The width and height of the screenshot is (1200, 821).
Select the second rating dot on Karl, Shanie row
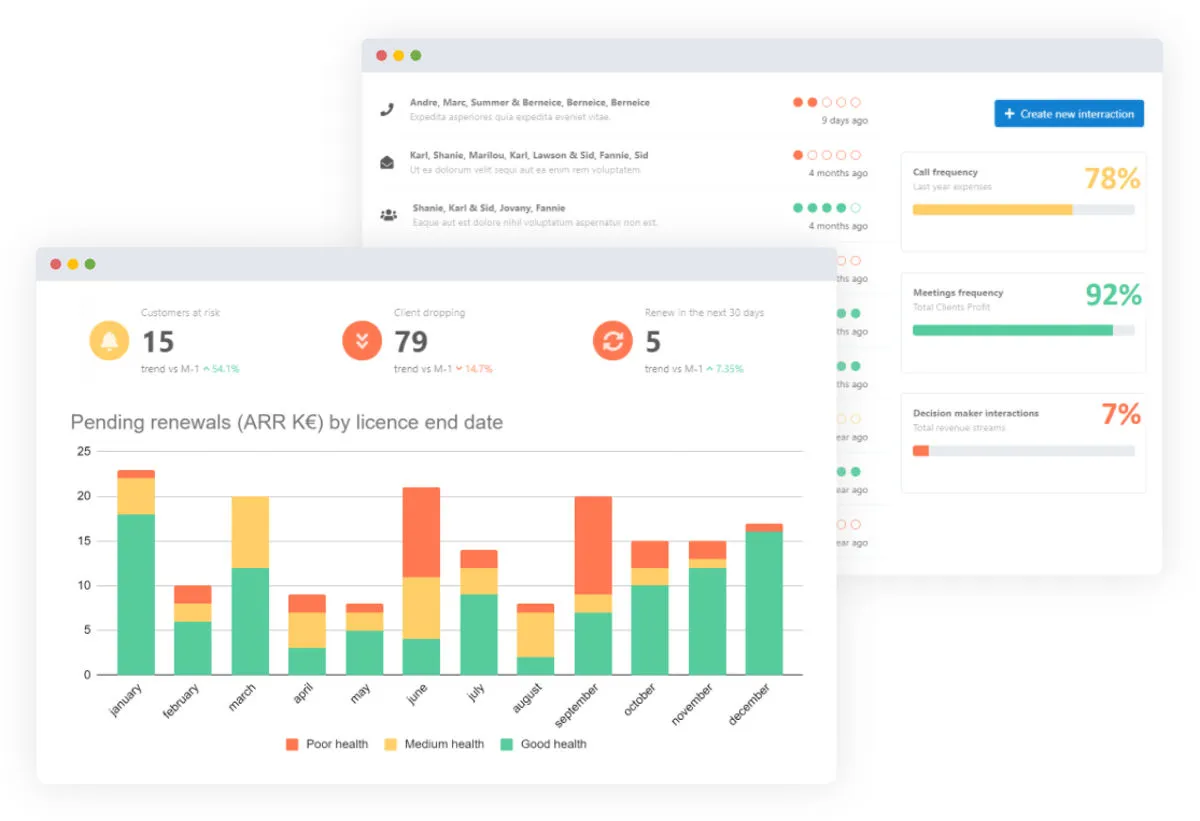pos(812,155)
